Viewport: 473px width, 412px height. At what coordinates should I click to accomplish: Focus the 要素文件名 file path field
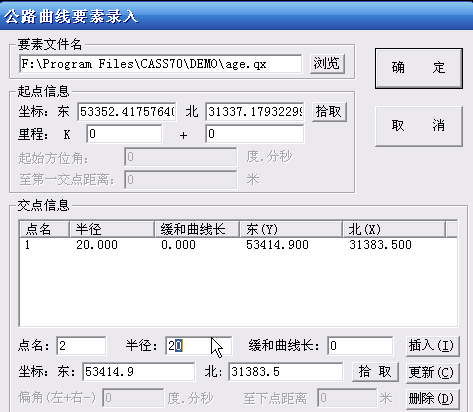pyautogui.click(x=160, y=64)
